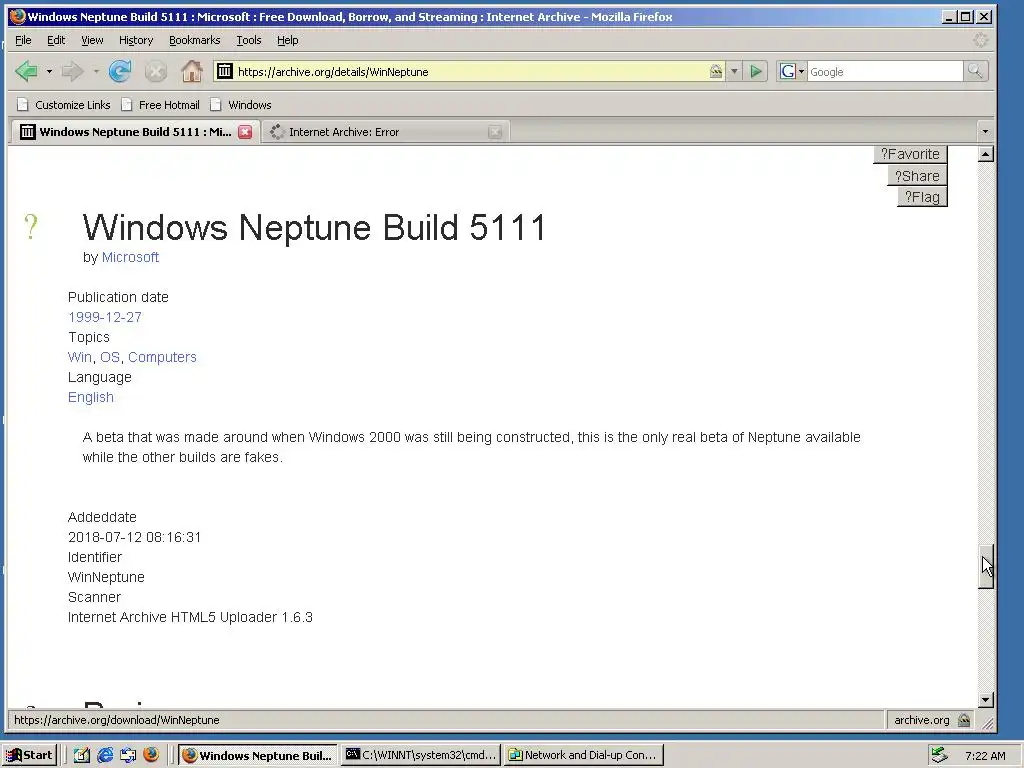Click archive.org in the status bar
This screenshot has width=1024, height=768.
point(921,720)
